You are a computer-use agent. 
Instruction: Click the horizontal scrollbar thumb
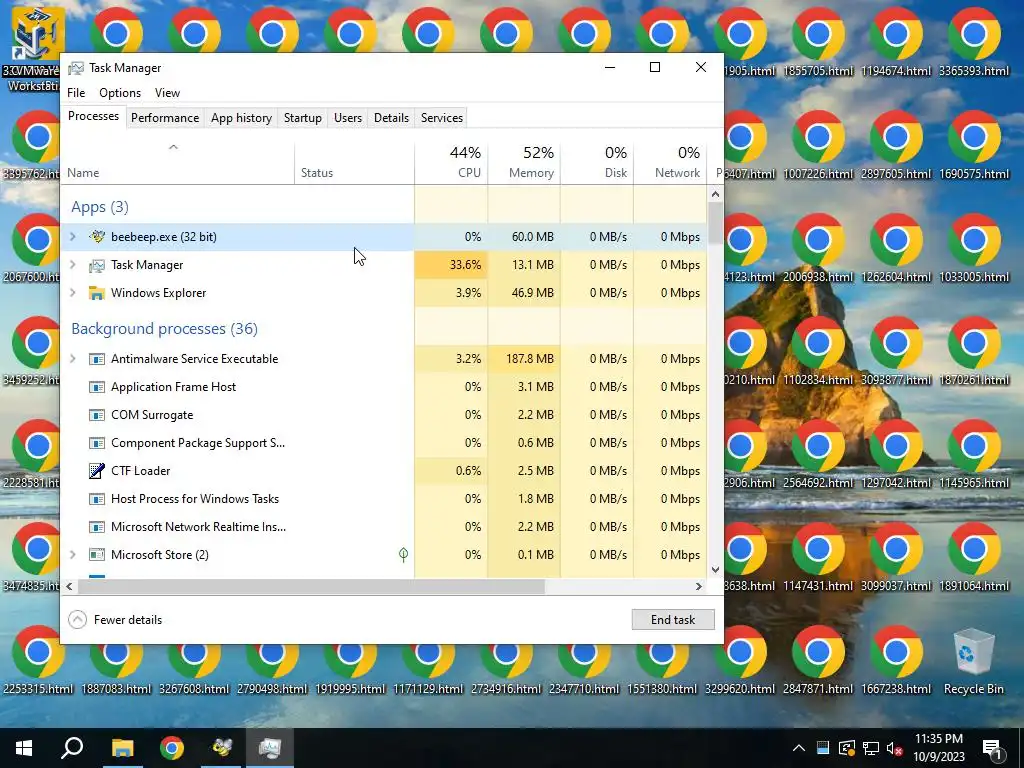coord(311,586)
